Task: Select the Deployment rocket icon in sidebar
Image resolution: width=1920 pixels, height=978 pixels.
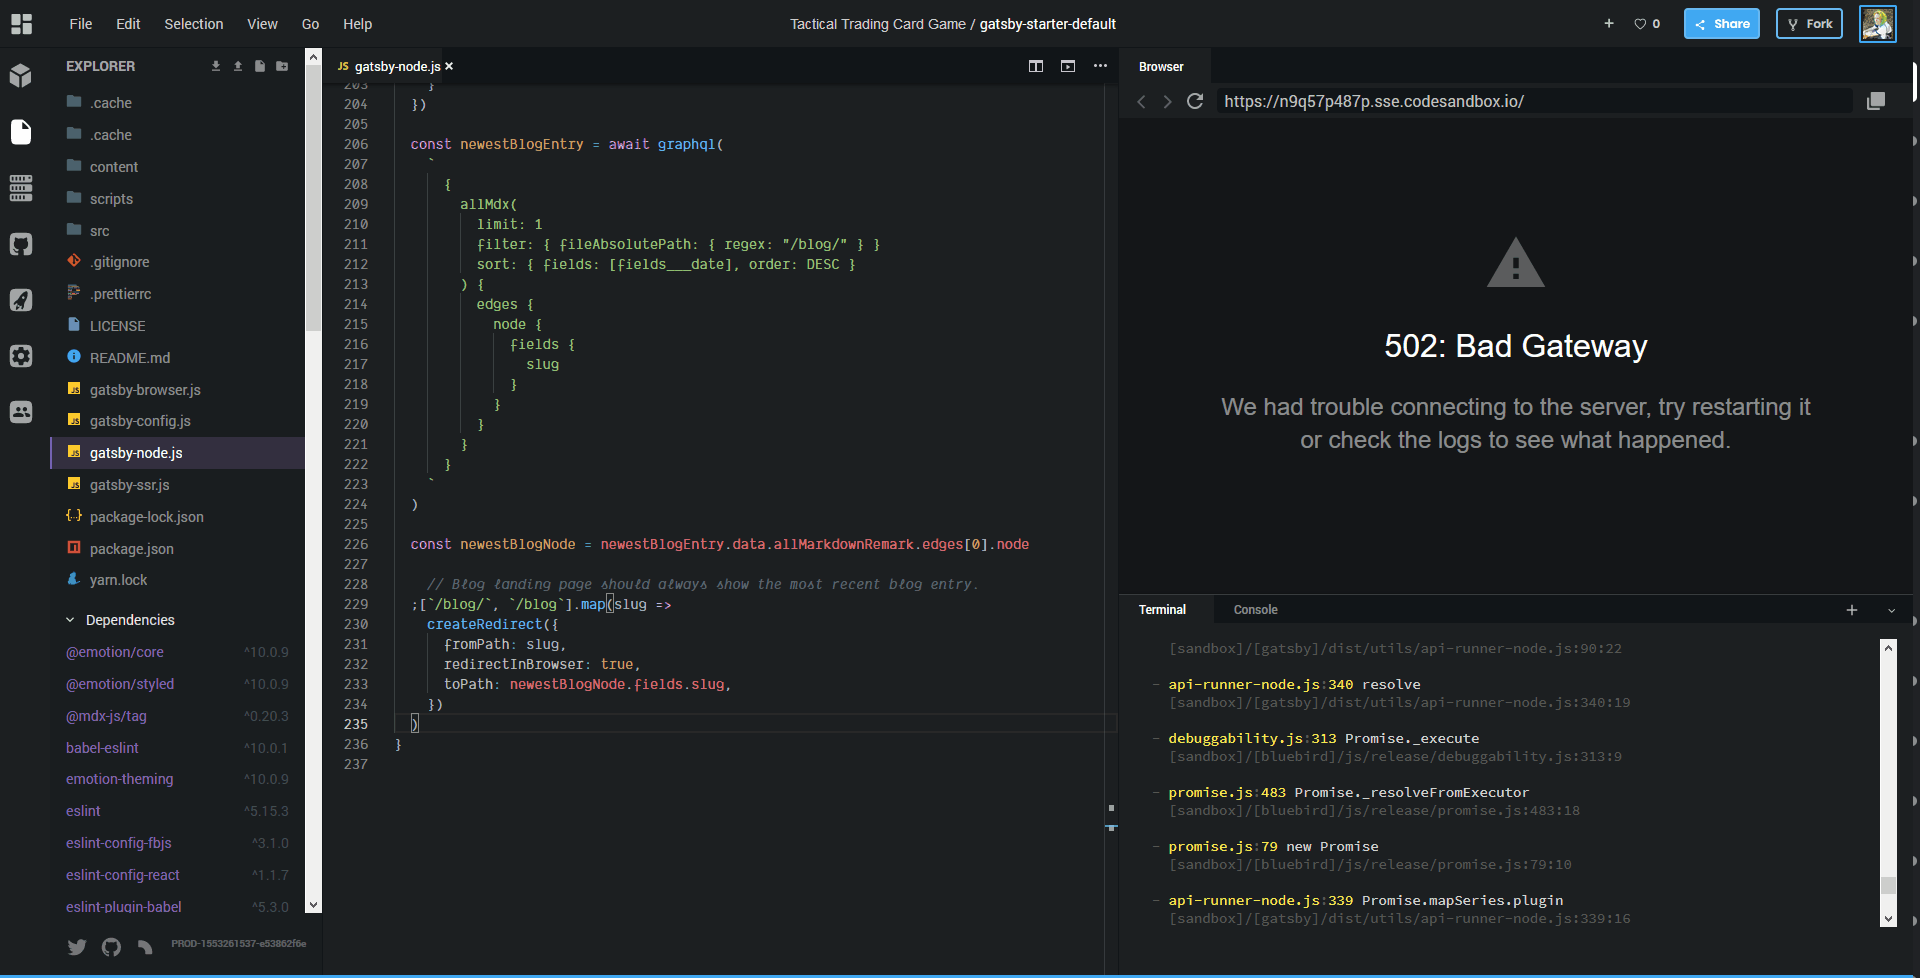Action: point(22,300)
